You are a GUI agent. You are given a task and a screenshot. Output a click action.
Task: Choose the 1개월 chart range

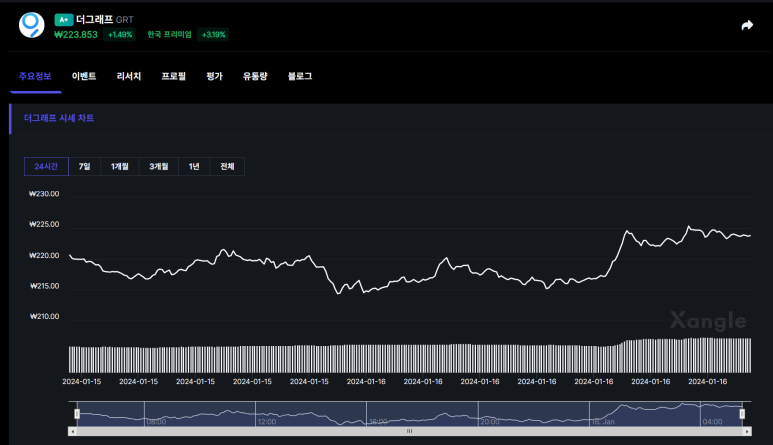click(x=120, y=167)
